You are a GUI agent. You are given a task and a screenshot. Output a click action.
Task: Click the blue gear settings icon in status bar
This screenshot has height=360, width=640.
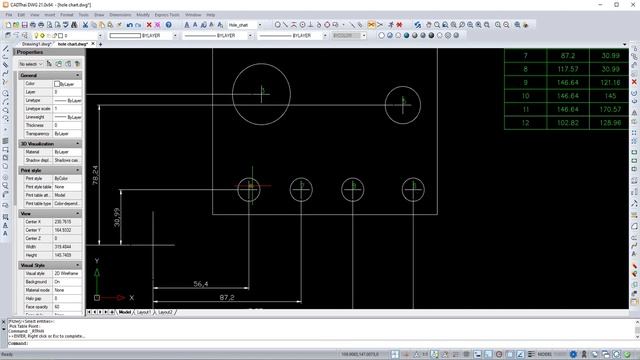573,354
